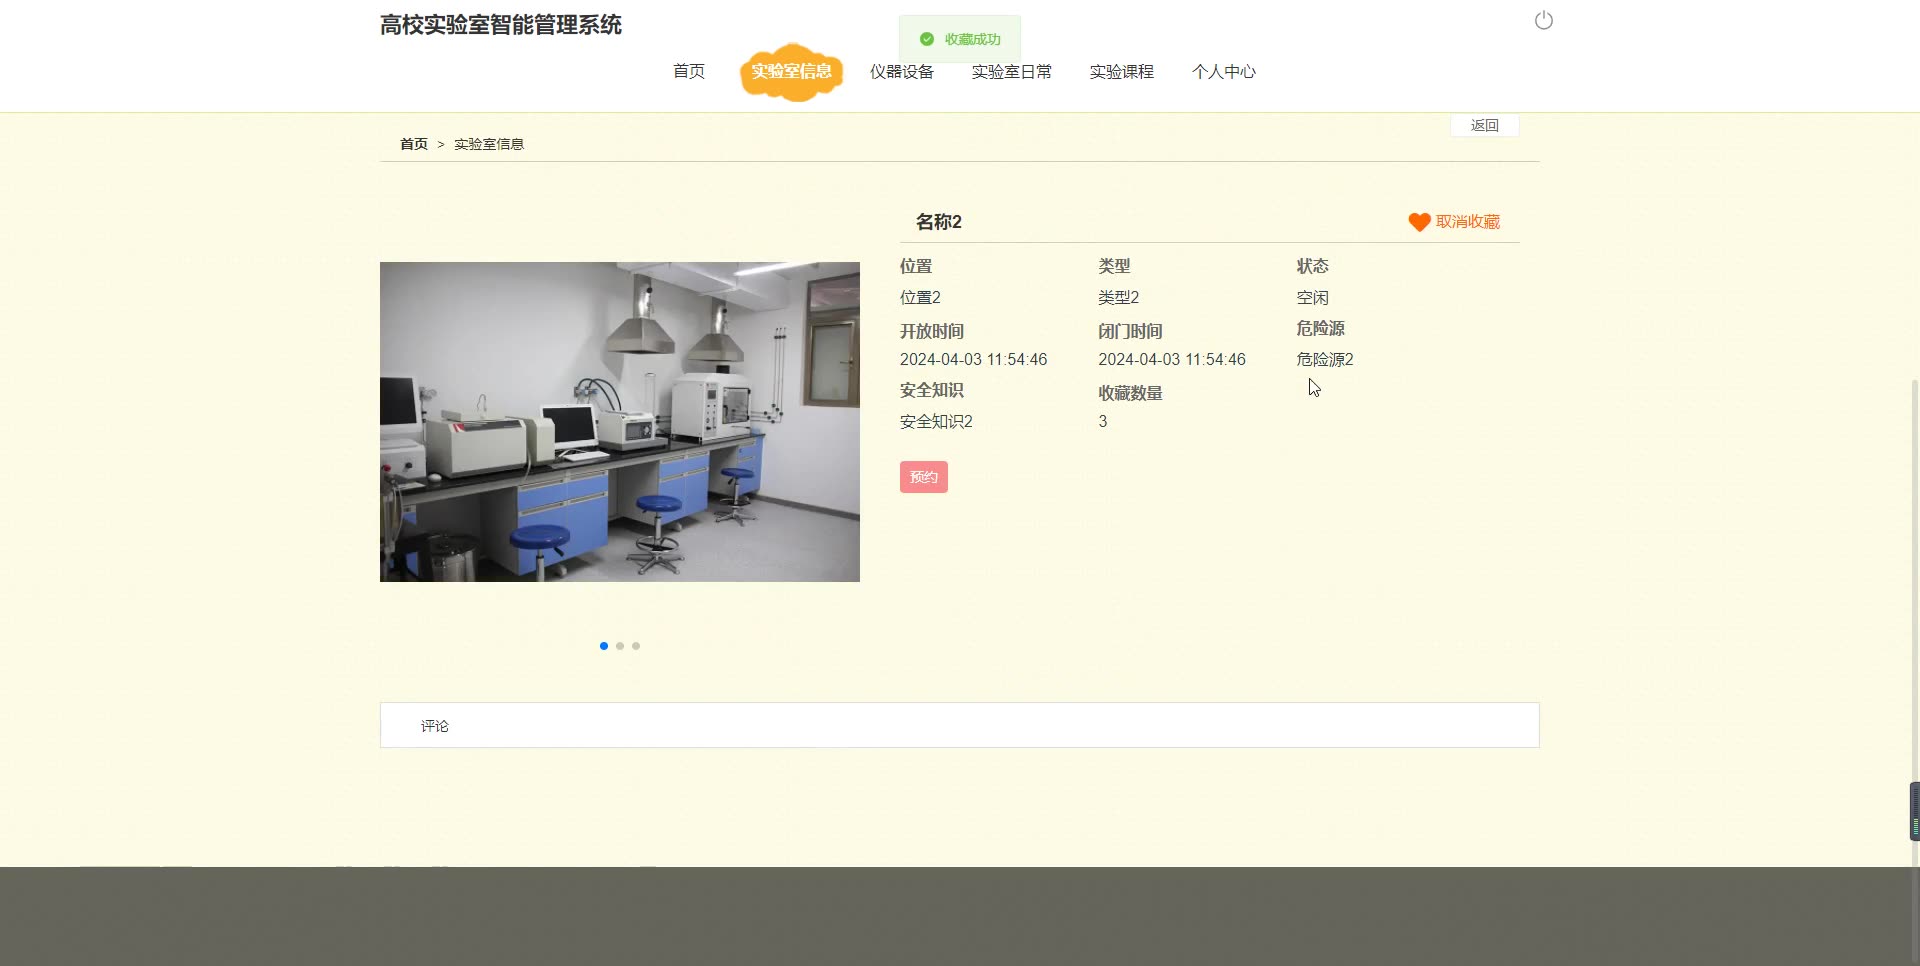1920x966 pixels.
Task: Click the 返回 button
Action: [x=1485, y=125]
